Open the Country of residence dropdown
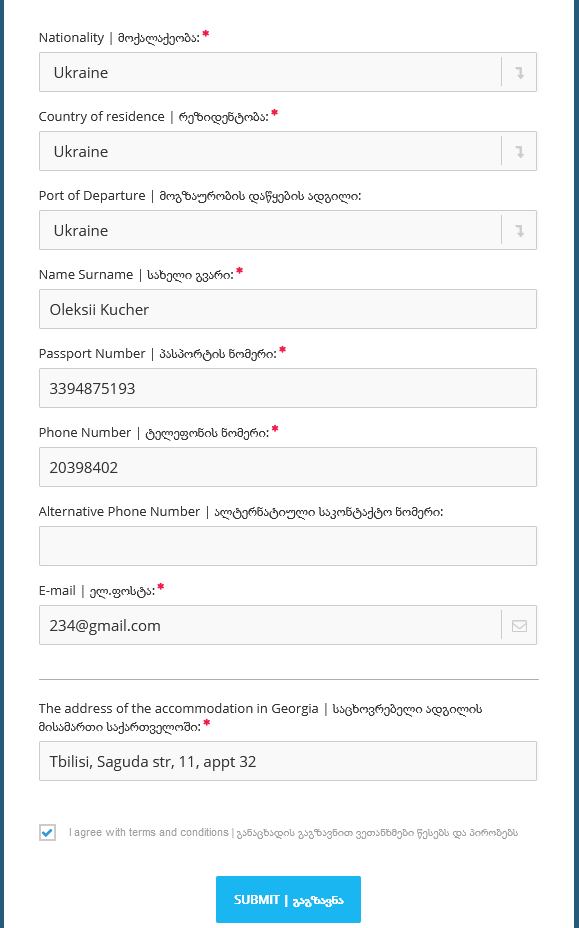Image resolution: width=579 pixels, height=928 pixels. pos(288,151)
